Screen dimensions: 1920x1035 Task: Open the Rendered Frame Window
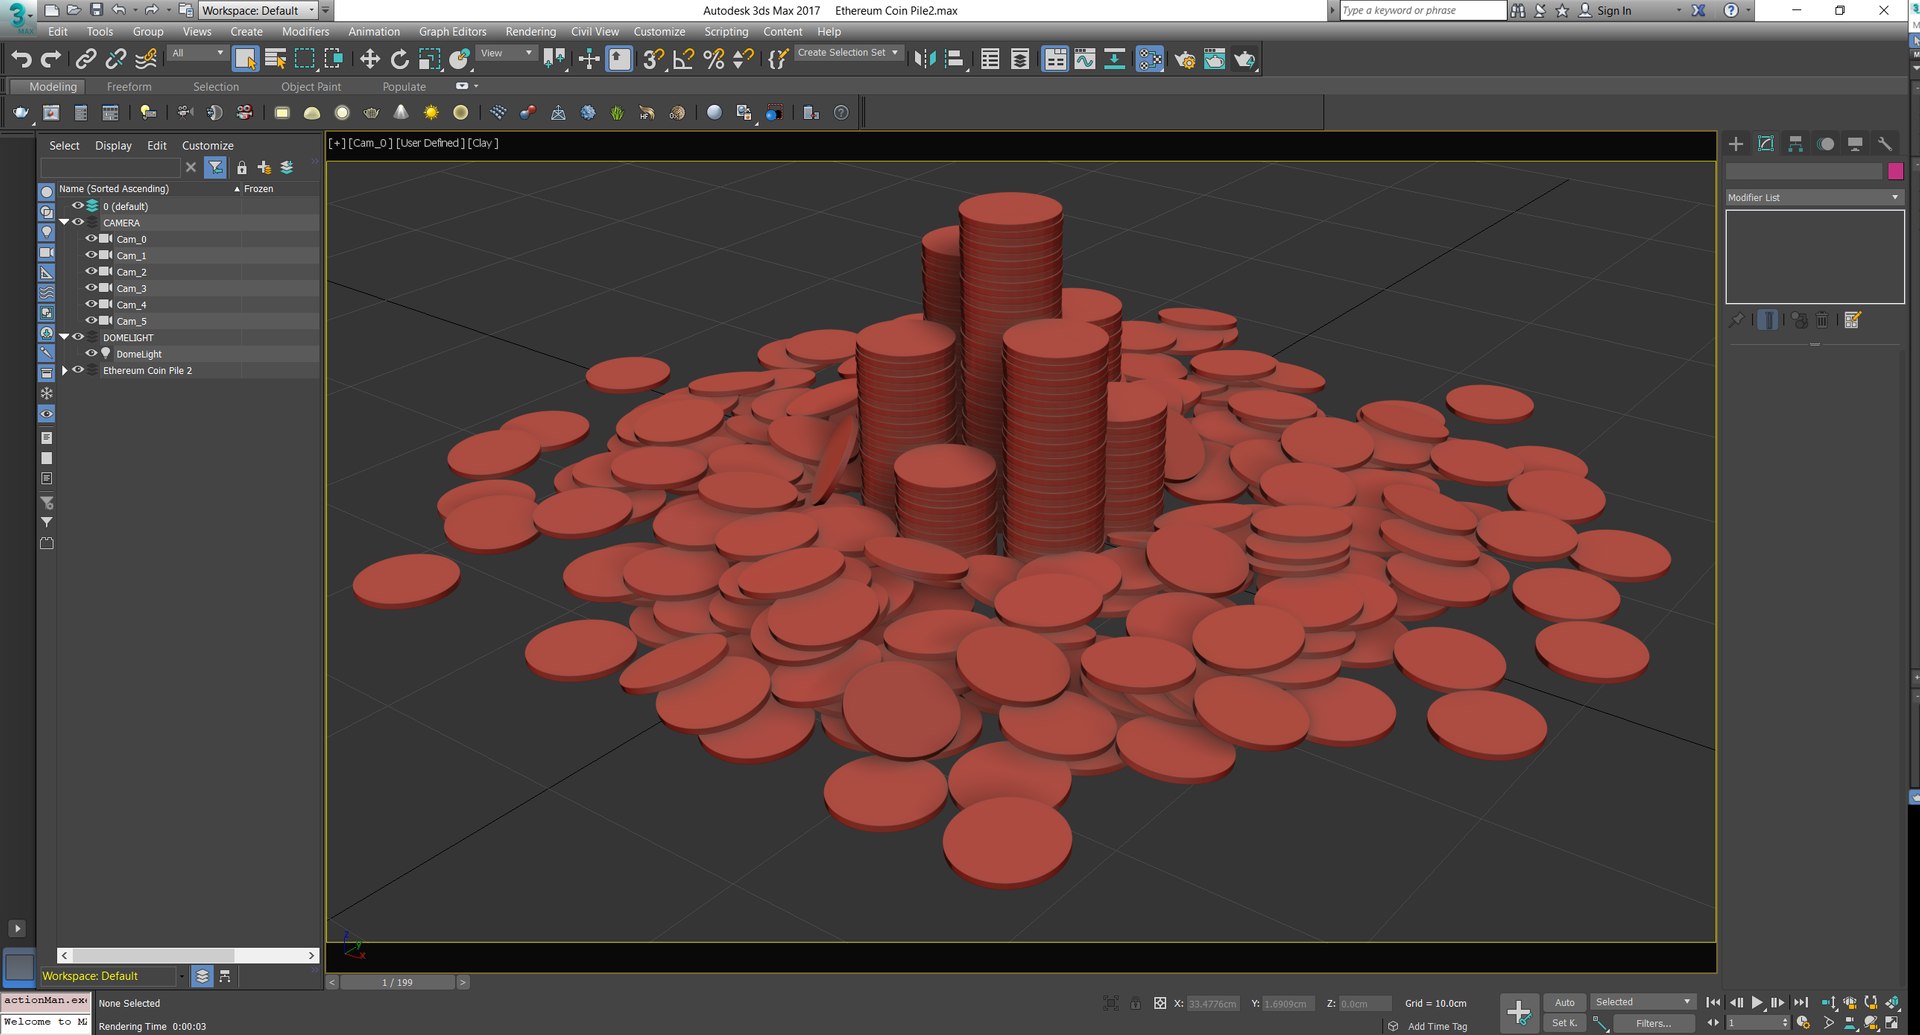point(1215,60)
